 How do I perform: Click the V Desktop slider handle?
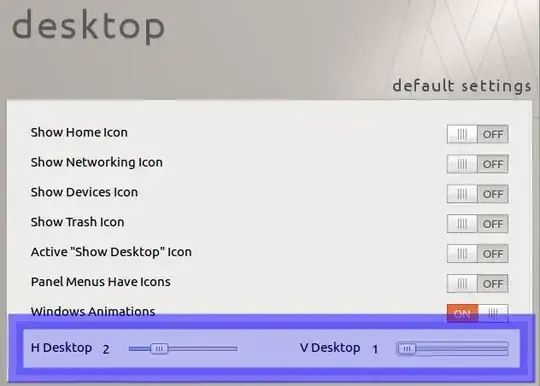[x=407, y=349]
